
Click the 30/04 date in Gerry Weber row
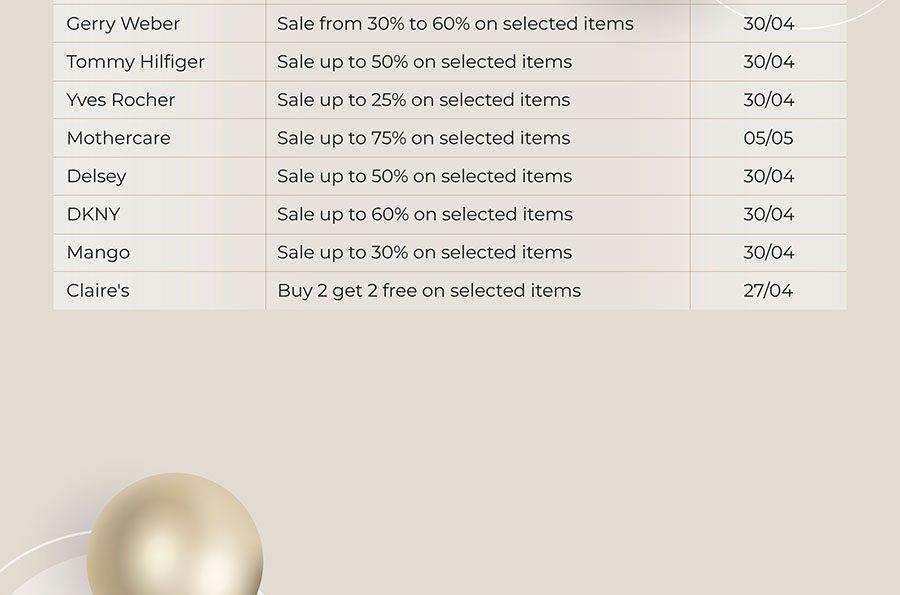click(769, 24)
